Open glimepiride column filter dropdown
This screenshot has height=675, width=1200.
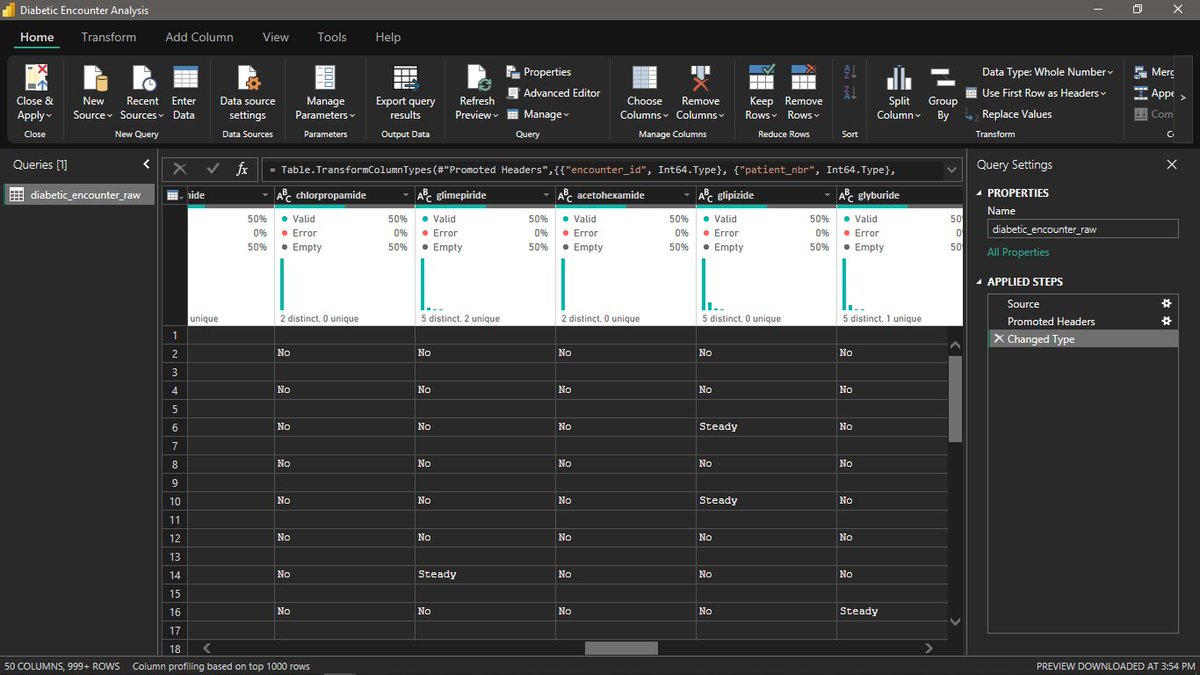pos(545,195)
